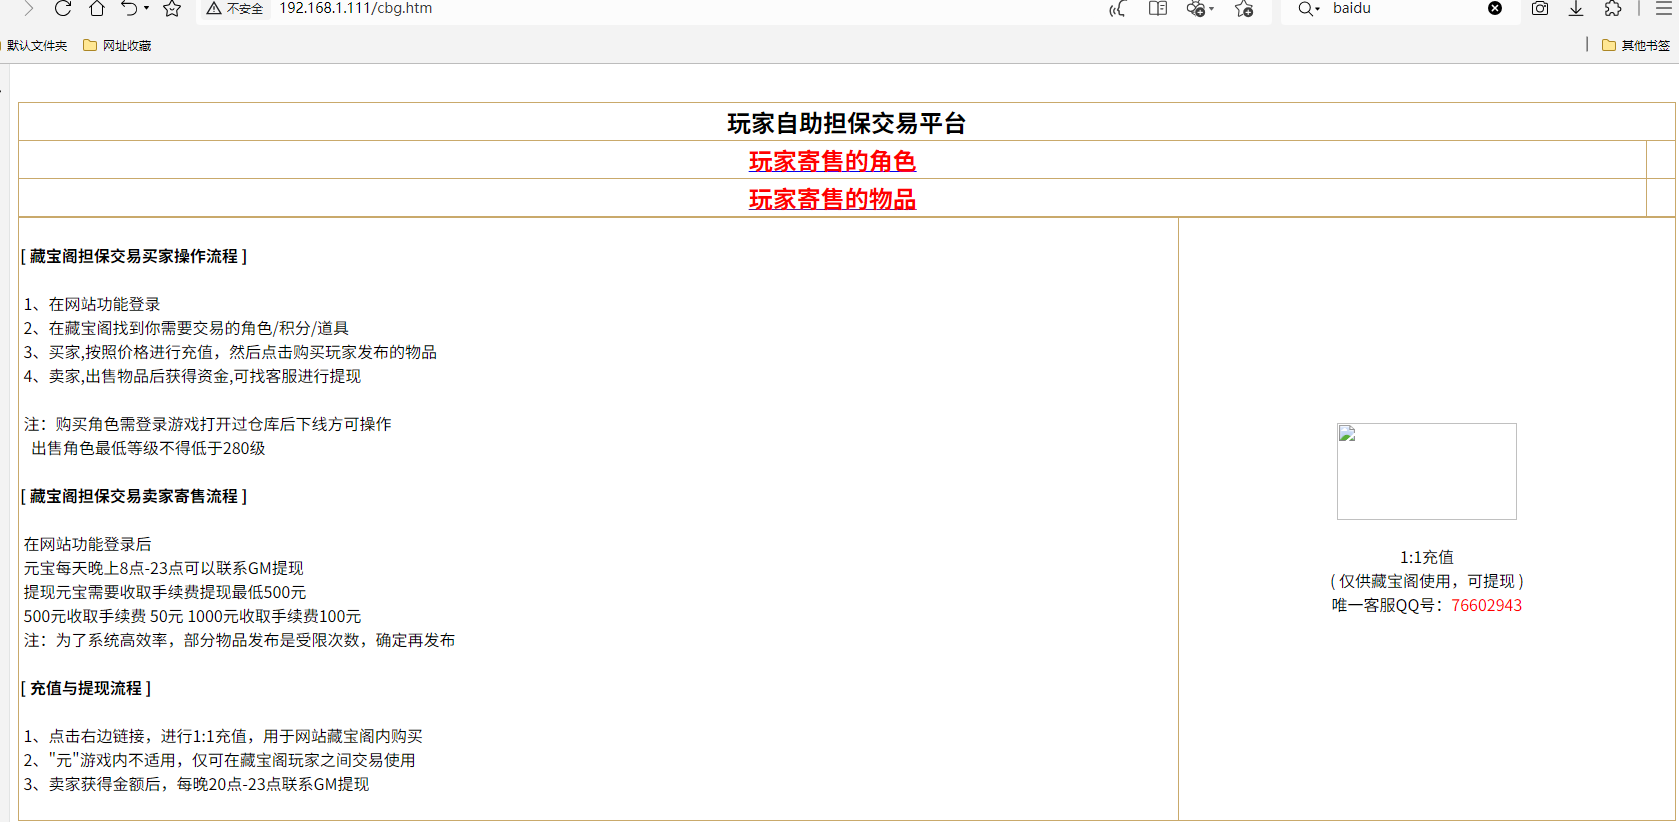Screen dimensions: 1679x822
Task: Click step 1、在网站功能登录
Action: point(92,304)
